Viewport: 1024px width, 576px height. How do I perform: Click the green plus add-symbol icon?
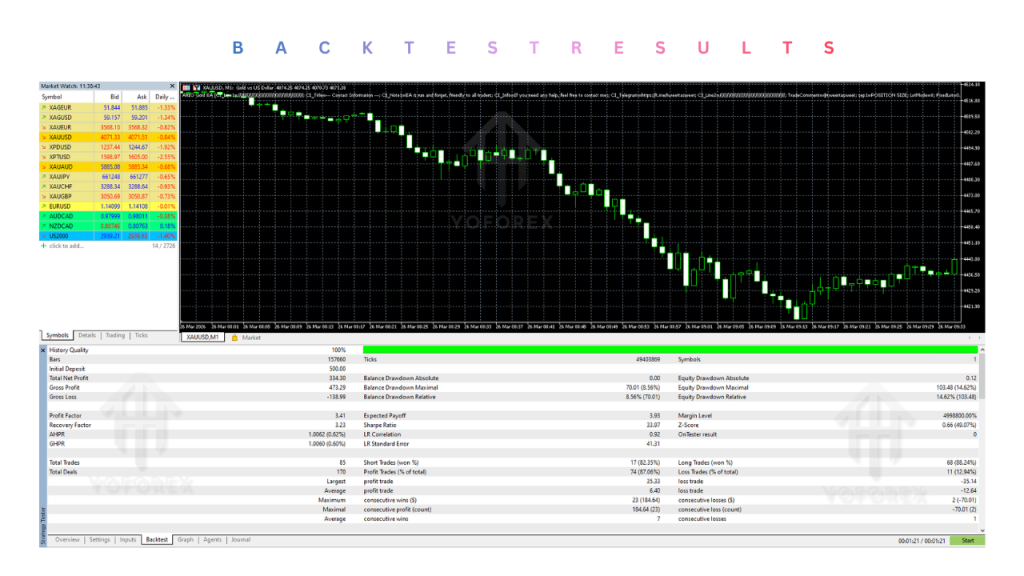click(44, 246)
